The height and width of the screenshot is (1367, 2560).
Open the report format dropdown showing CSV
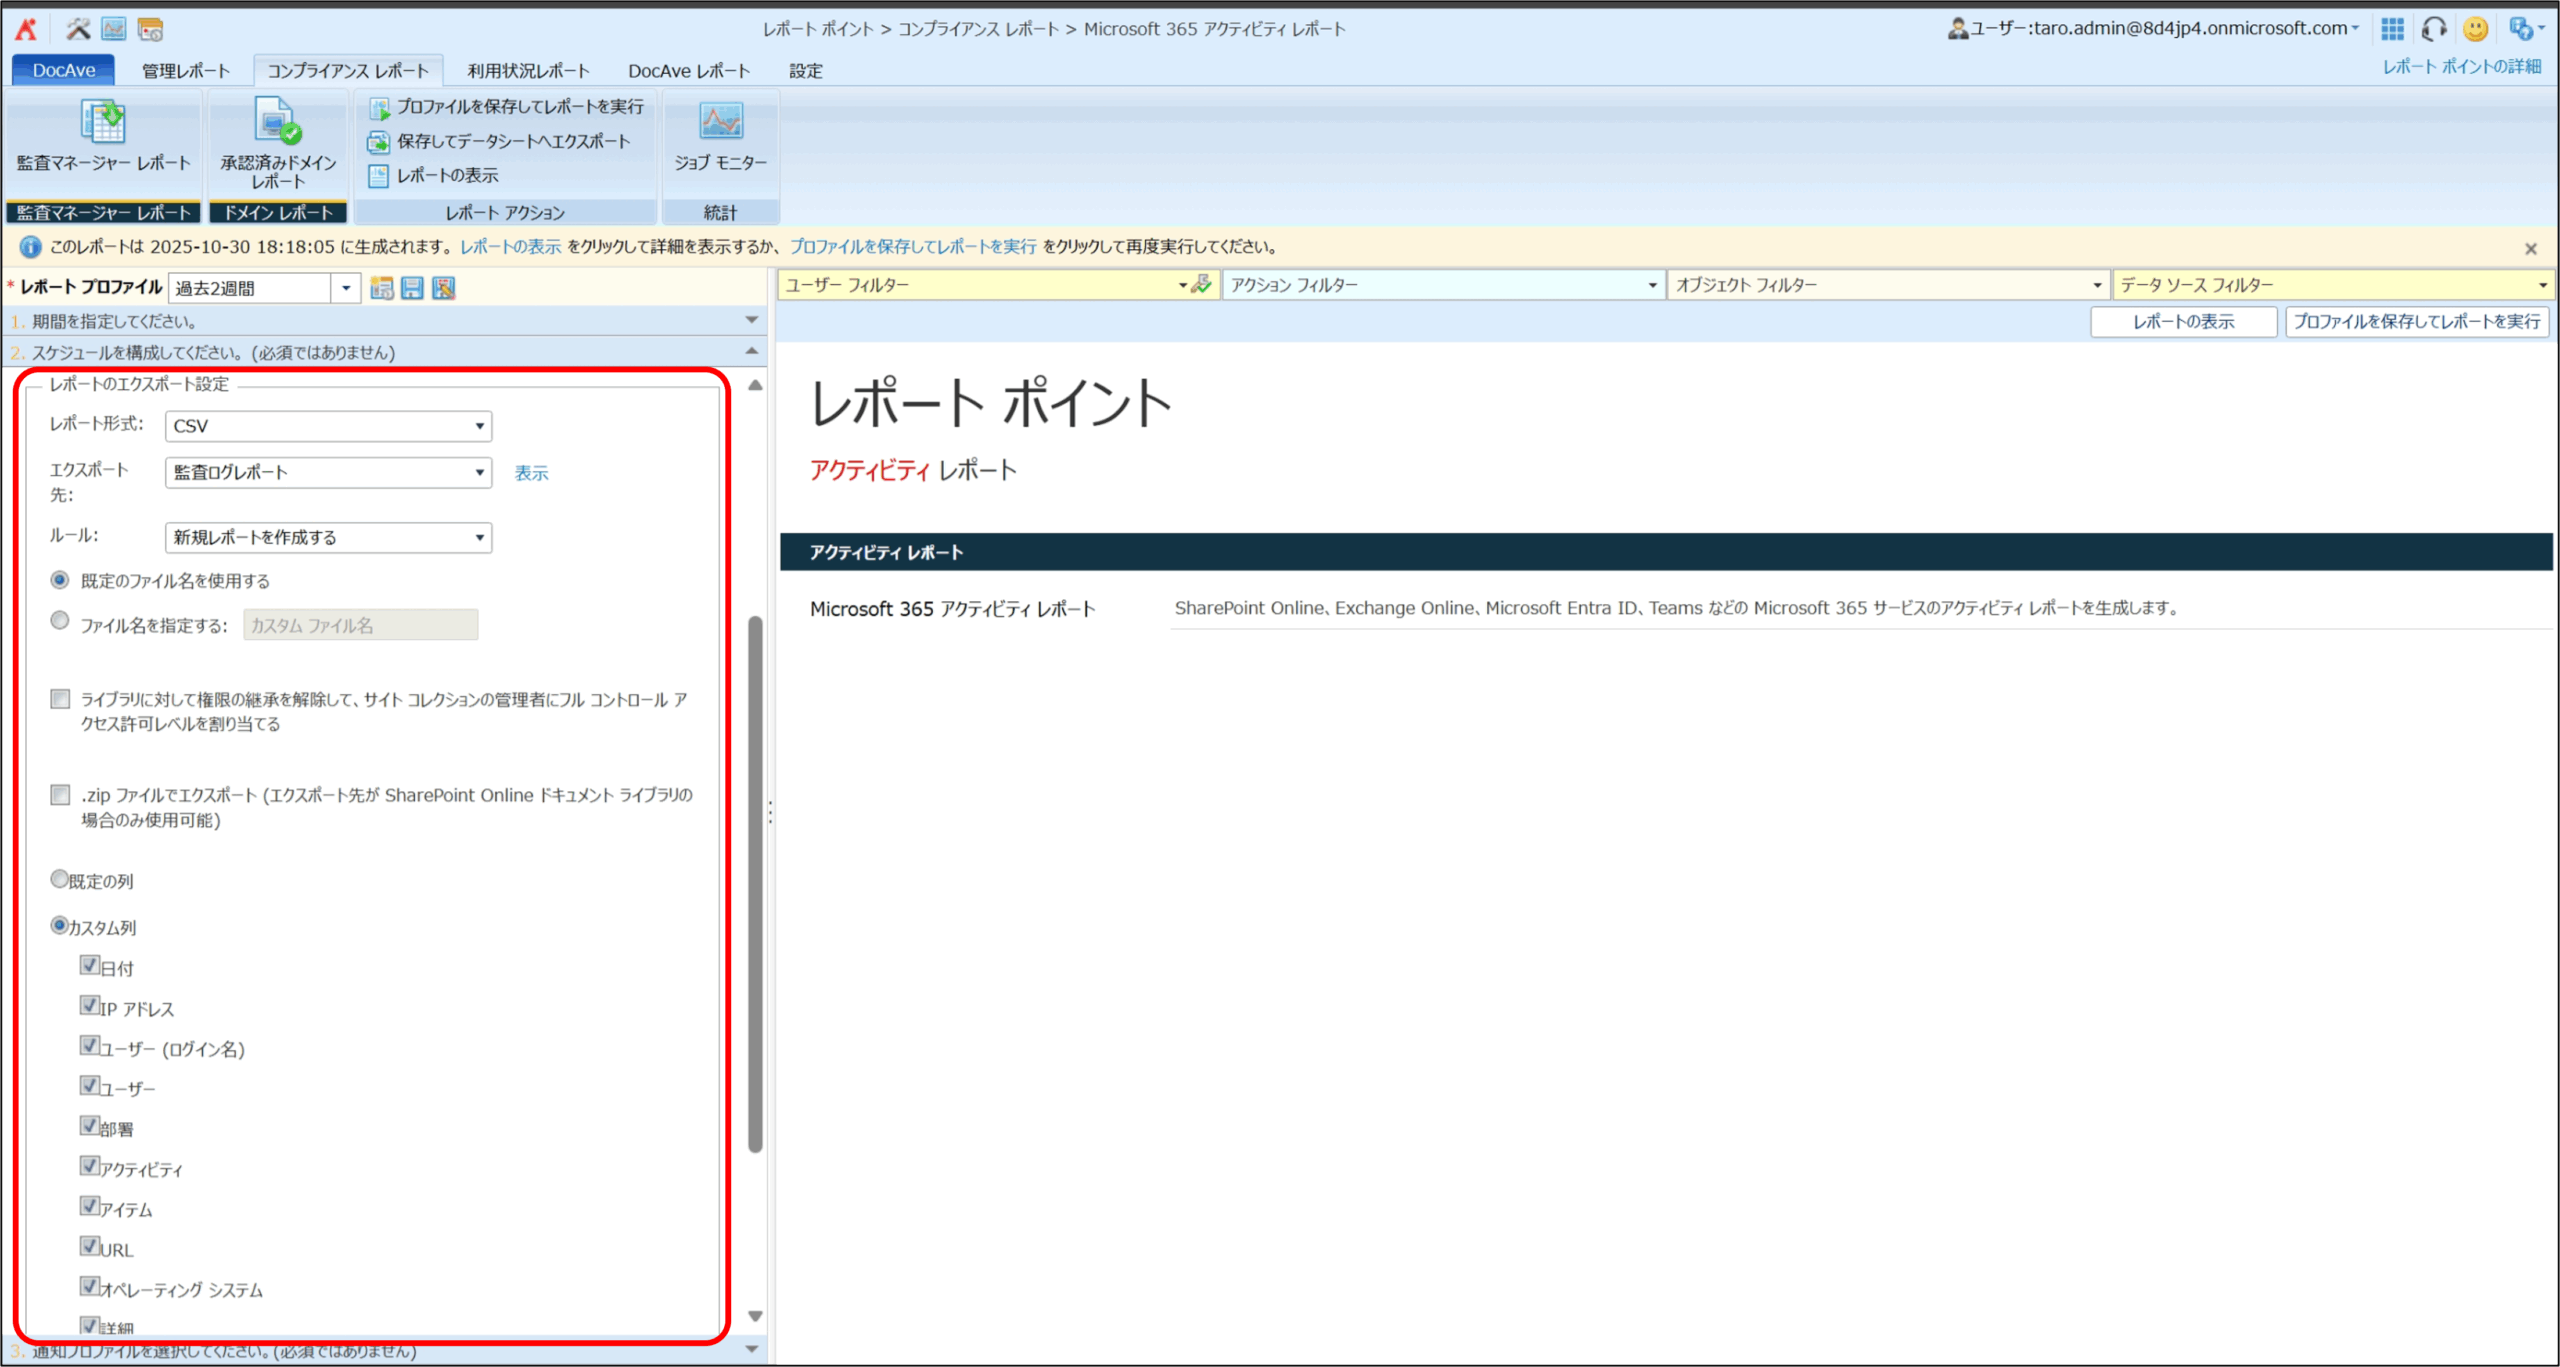click(x=328, y=426)
